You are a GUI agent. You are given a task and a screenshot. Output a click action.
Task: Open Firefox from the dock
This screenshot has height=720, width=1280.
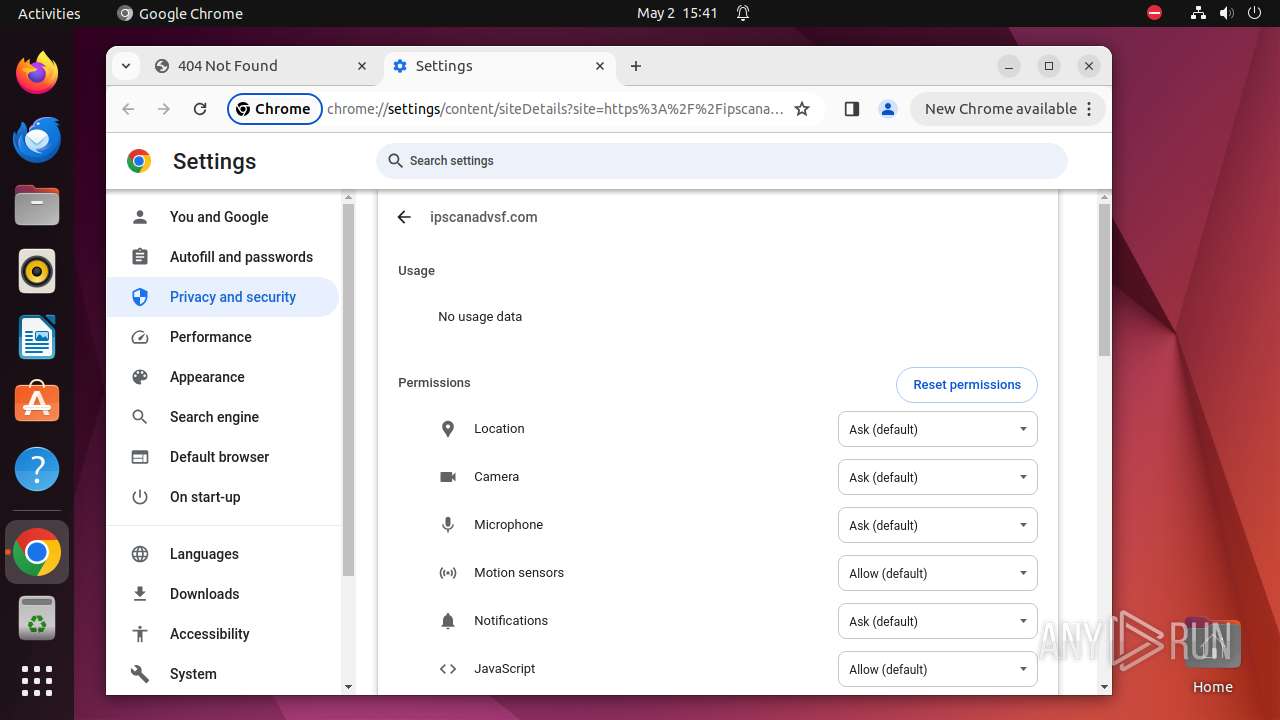(x=37, y=73)
